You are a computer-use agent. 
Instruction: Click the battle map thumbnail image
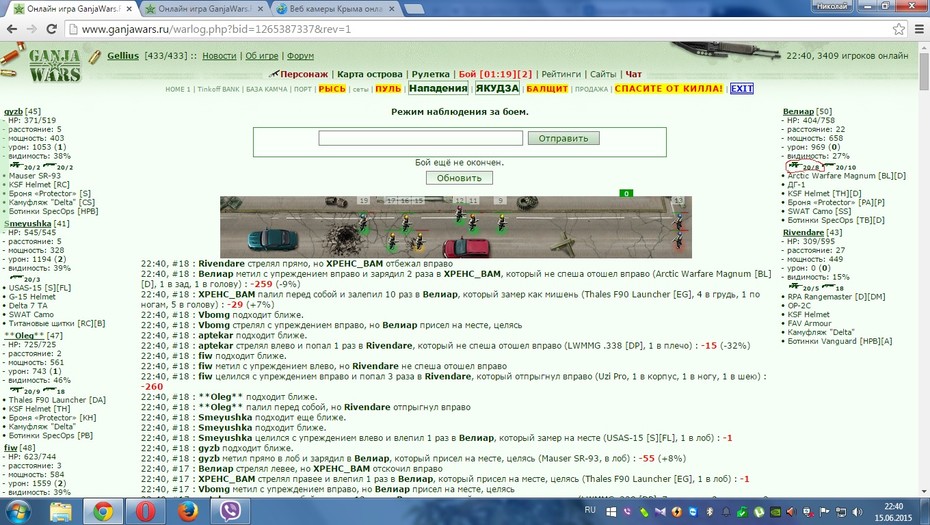coord(456,227)
